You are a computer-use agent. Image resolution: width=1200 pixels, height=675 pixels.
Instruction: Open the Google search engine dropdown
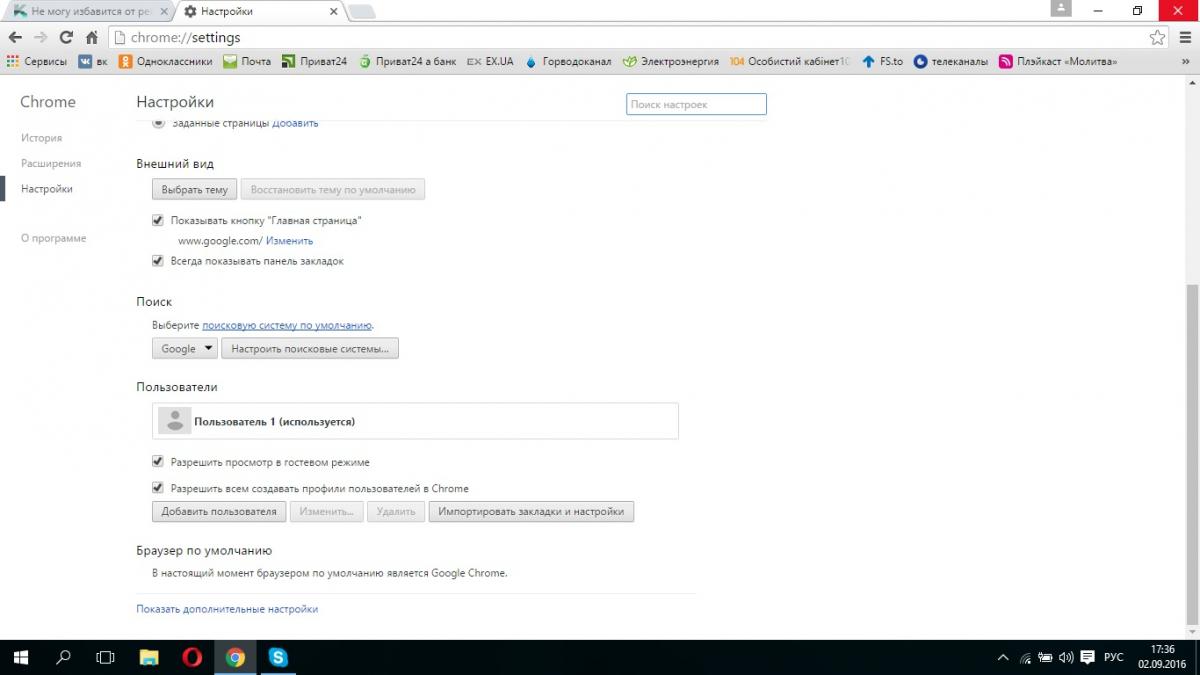coord(185,348)
